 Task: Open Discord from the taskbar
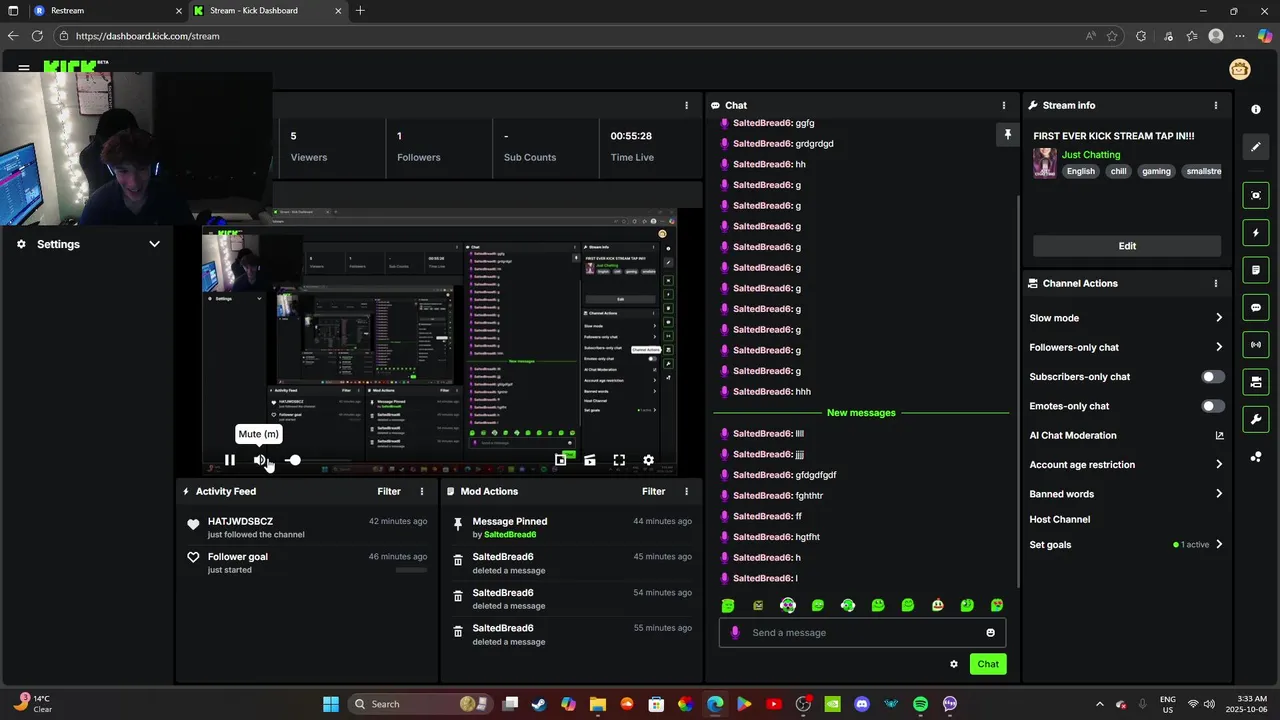point(862,704)
